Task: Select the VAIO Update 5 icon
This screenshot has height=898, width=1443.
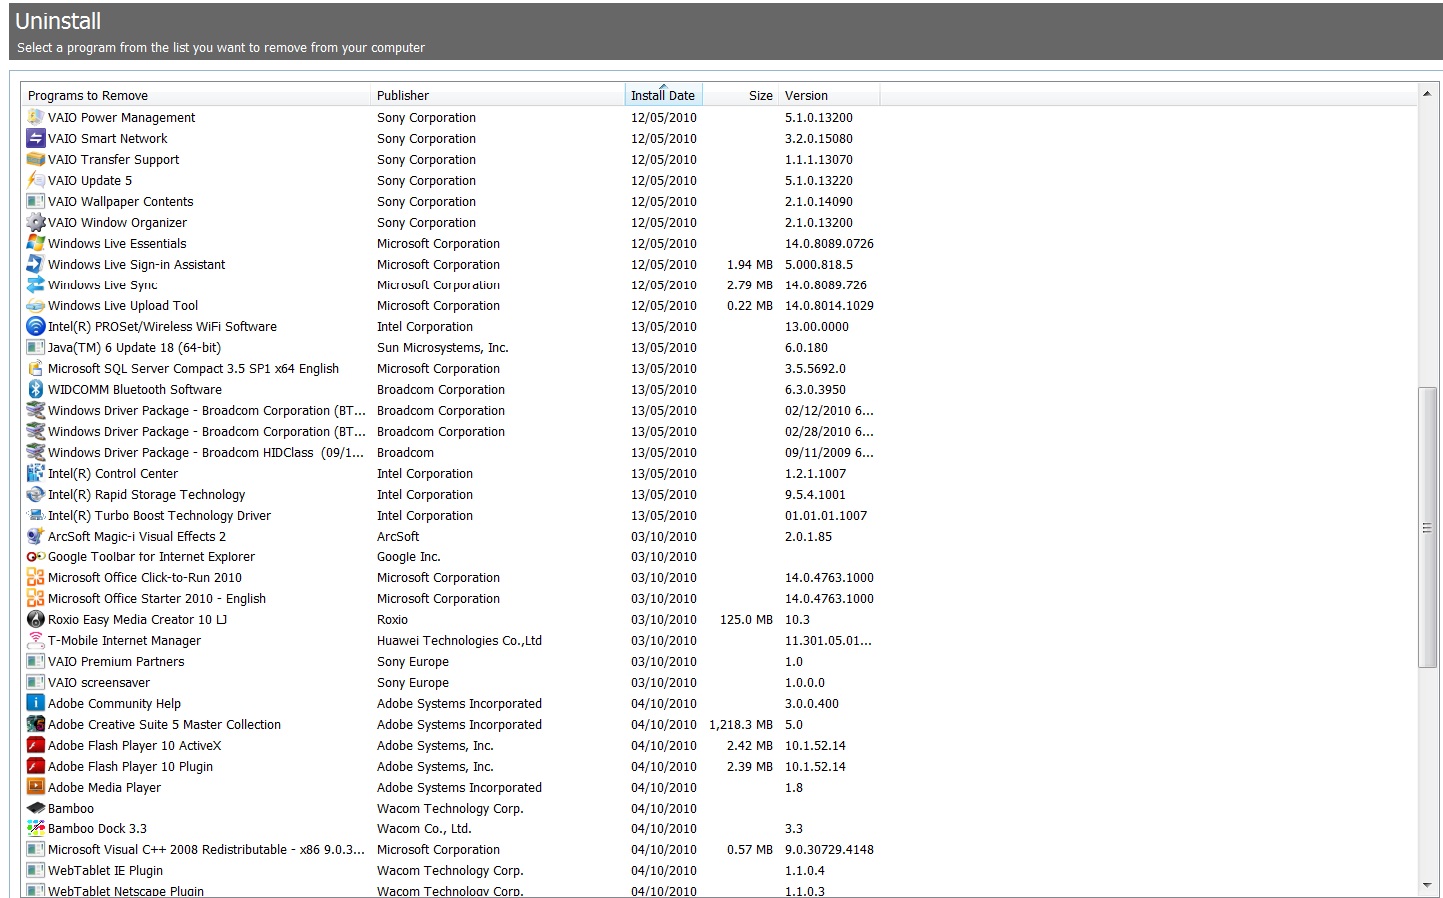Action: [x=35, y=180]
